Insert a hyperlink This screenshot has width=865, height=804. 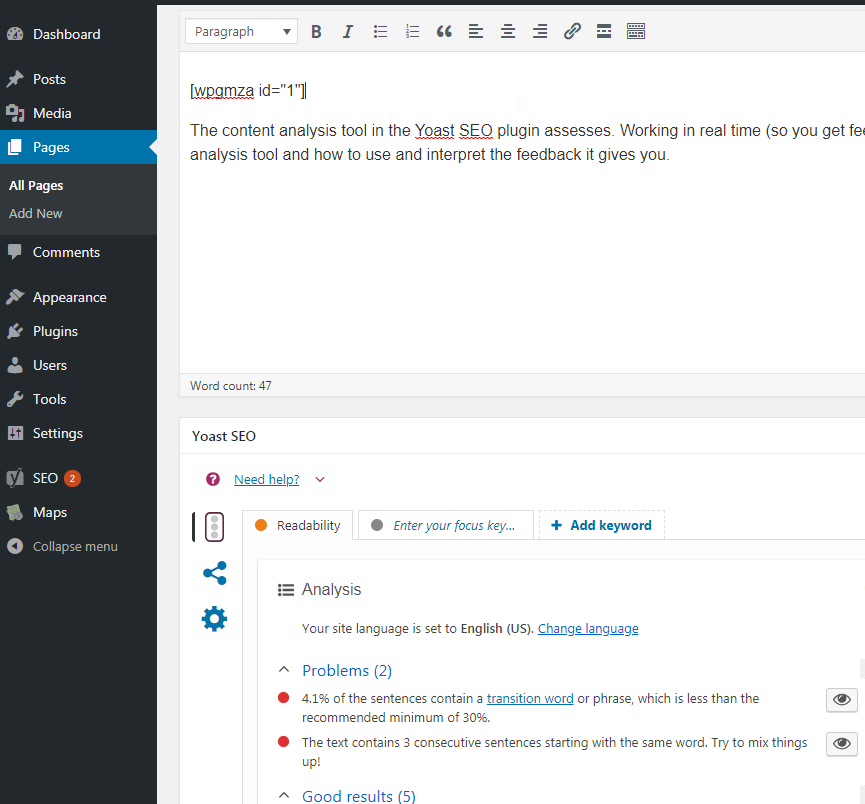click(572, 31)
